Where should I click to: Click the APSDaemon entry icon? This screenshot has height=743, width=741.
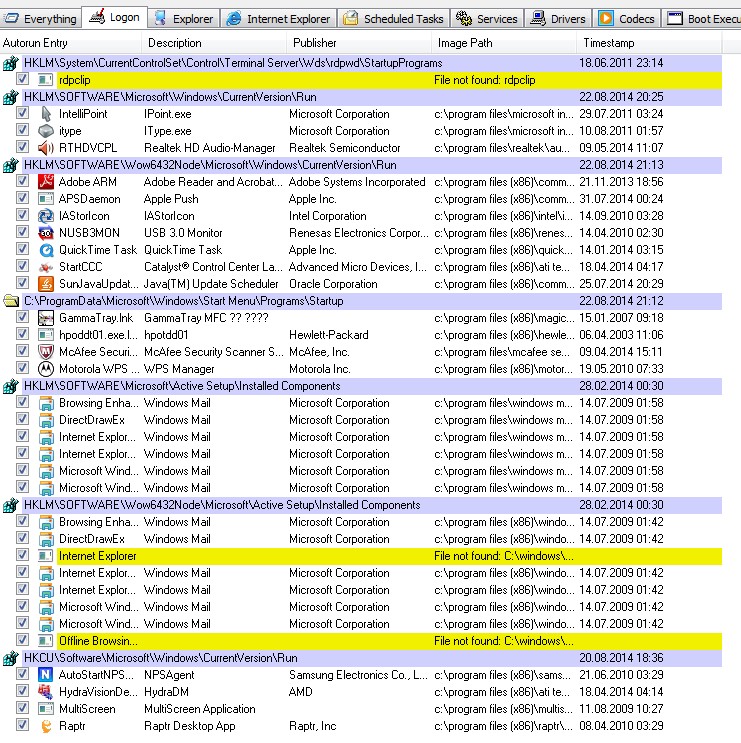[x=45, y=199]
